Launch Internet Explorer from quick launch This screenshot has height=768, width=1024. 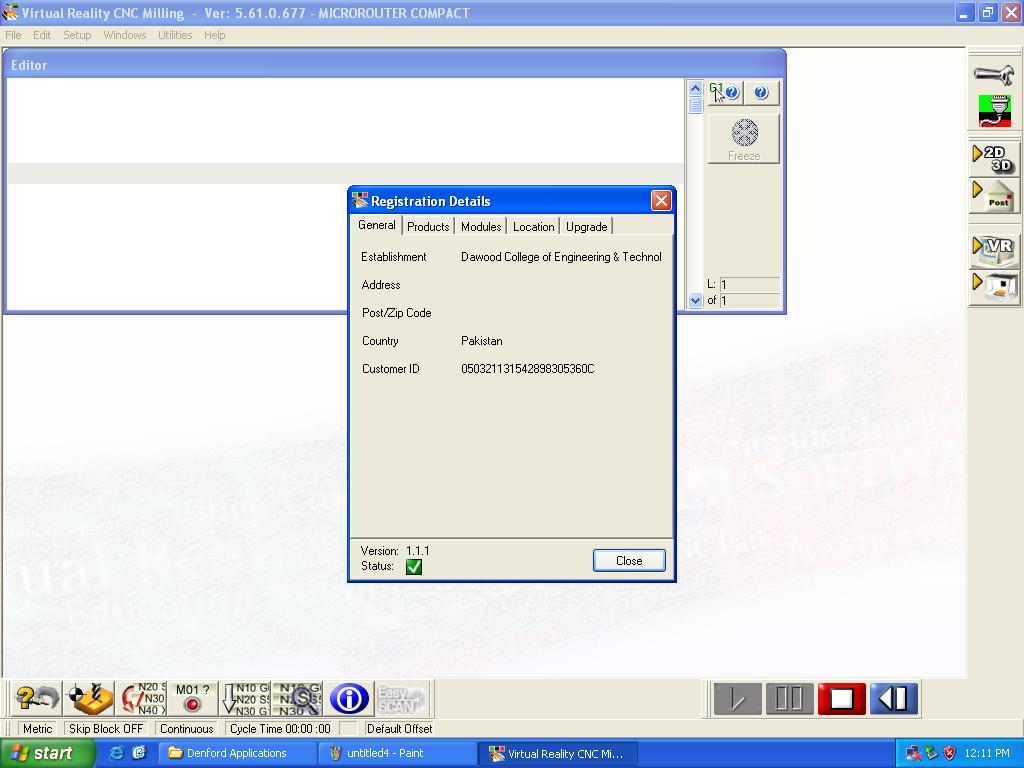(x=116, y=753)
